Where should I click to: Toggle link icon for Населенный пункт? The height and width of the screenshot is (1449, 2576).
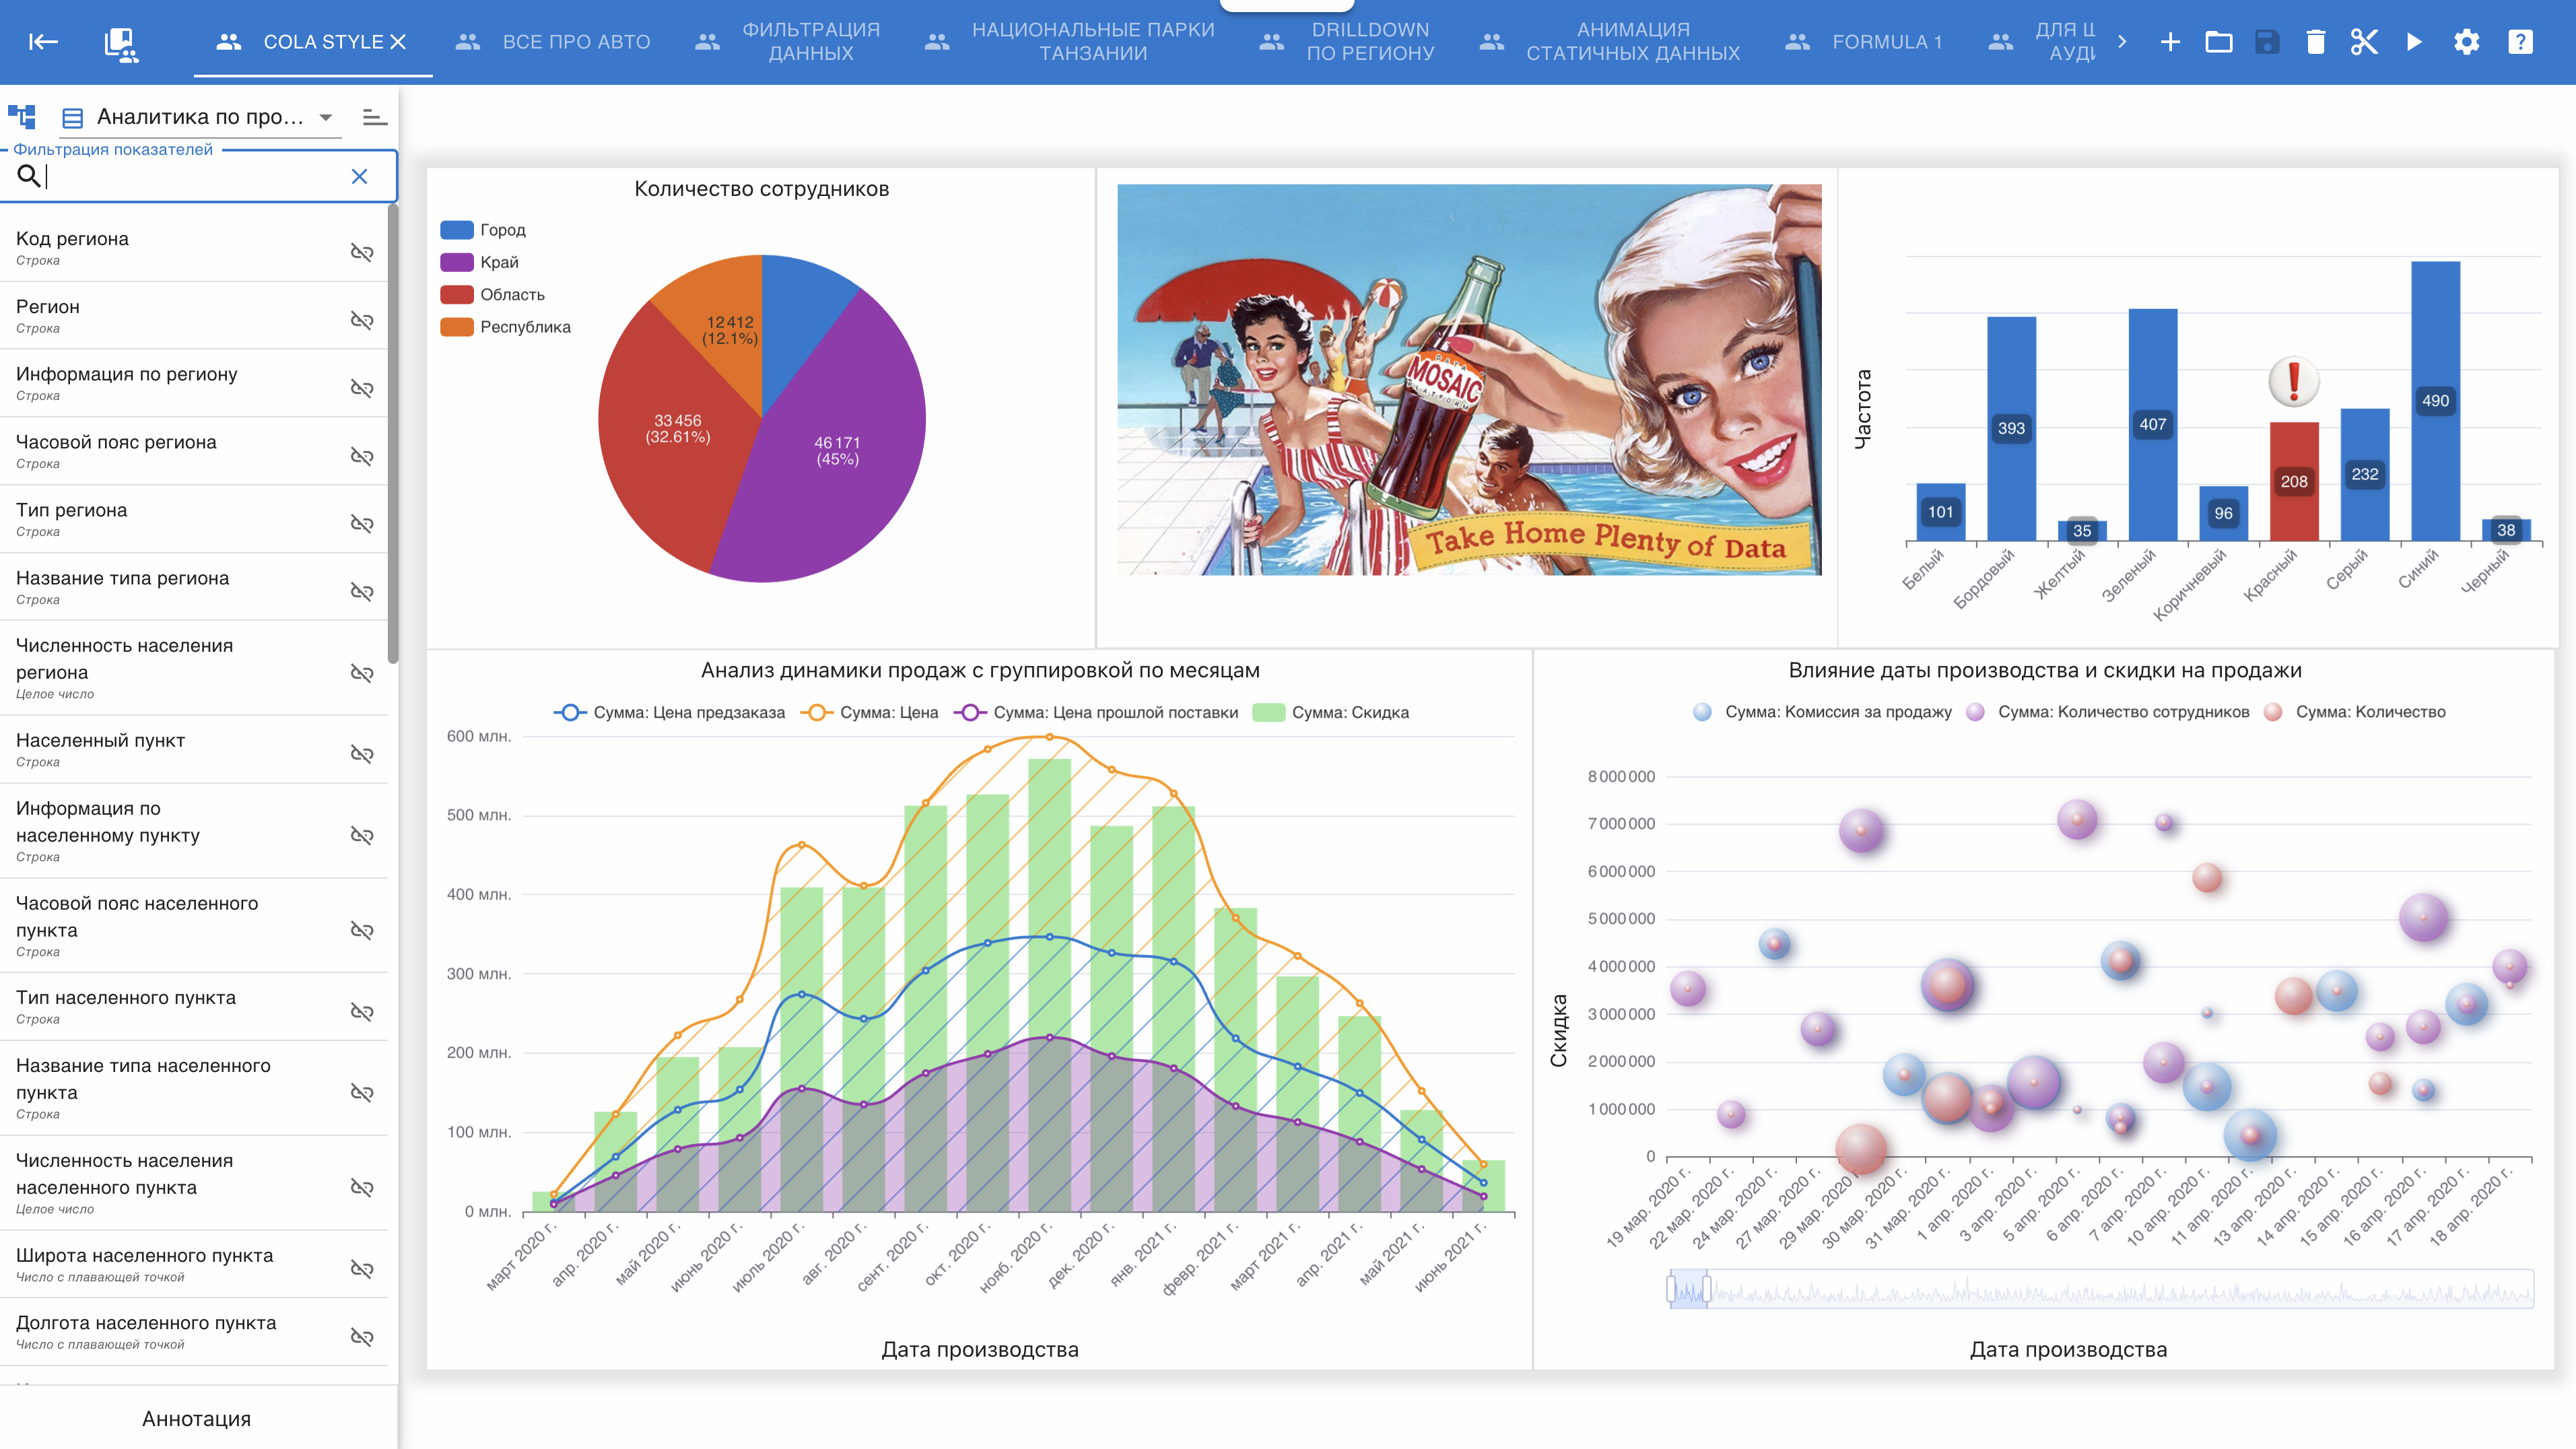(x=362, y=754)
